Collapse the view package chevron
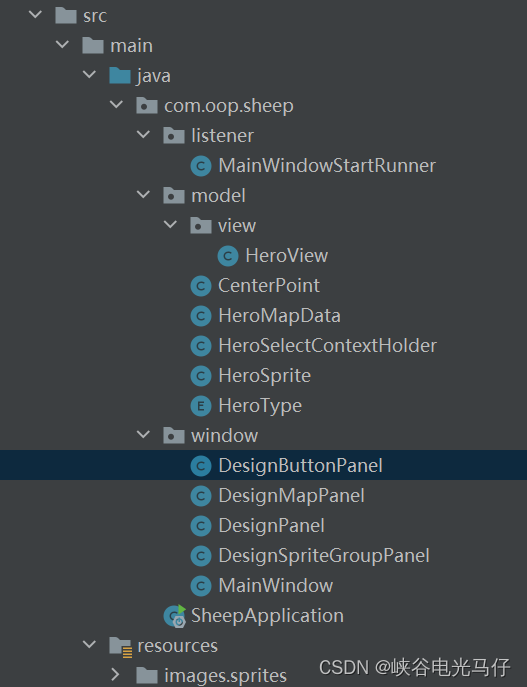This screenshot has height=687, width=527. pos(170,224)
